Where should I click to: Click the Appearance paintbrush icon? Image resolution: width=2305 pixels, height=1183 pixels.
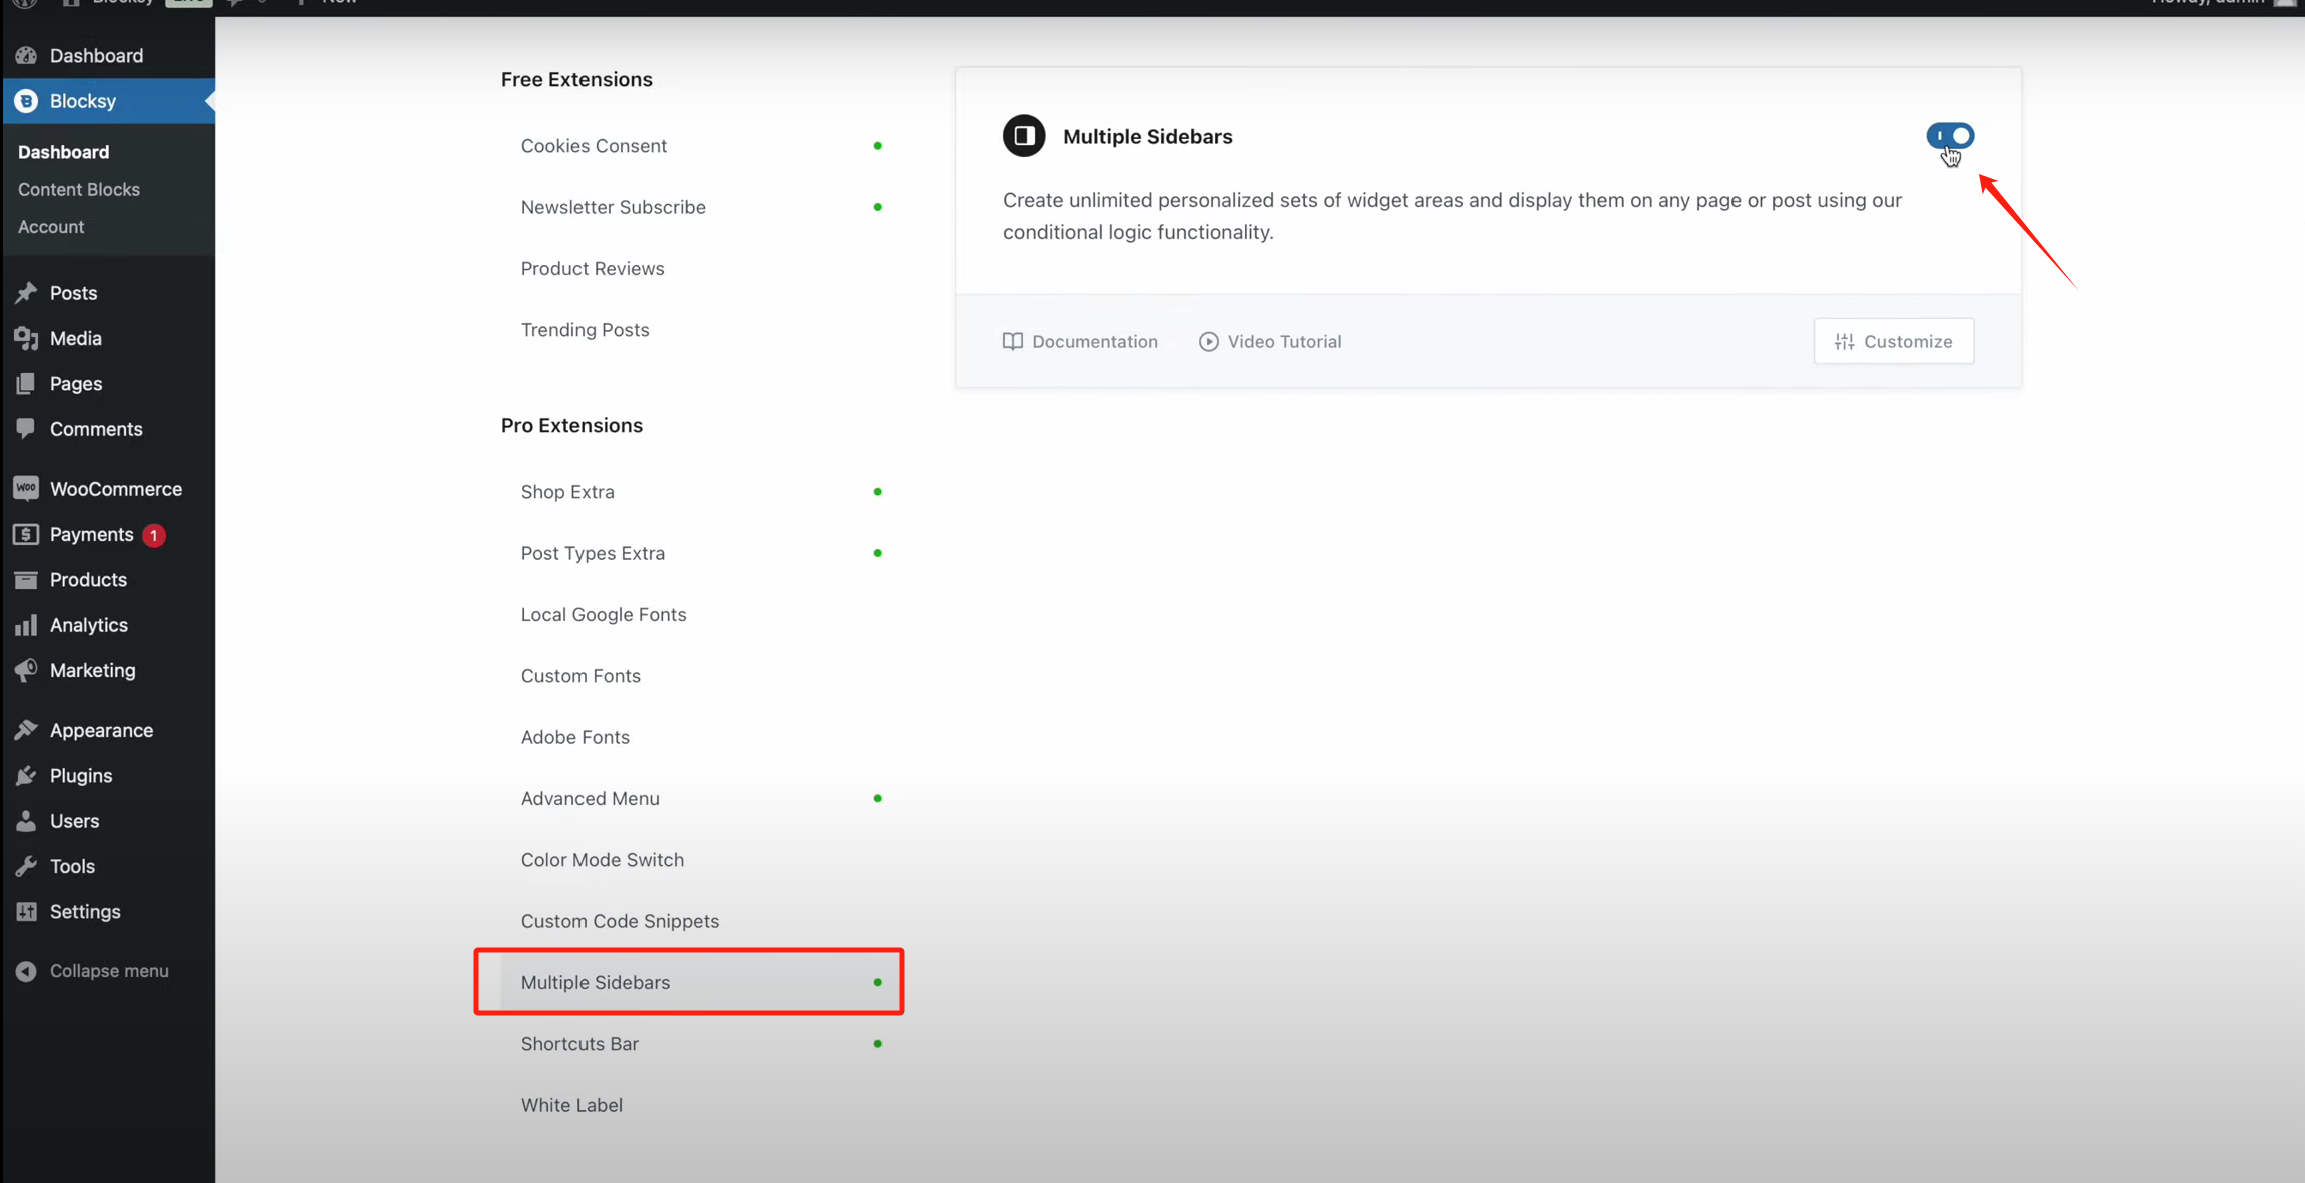[x=26, y=730]
